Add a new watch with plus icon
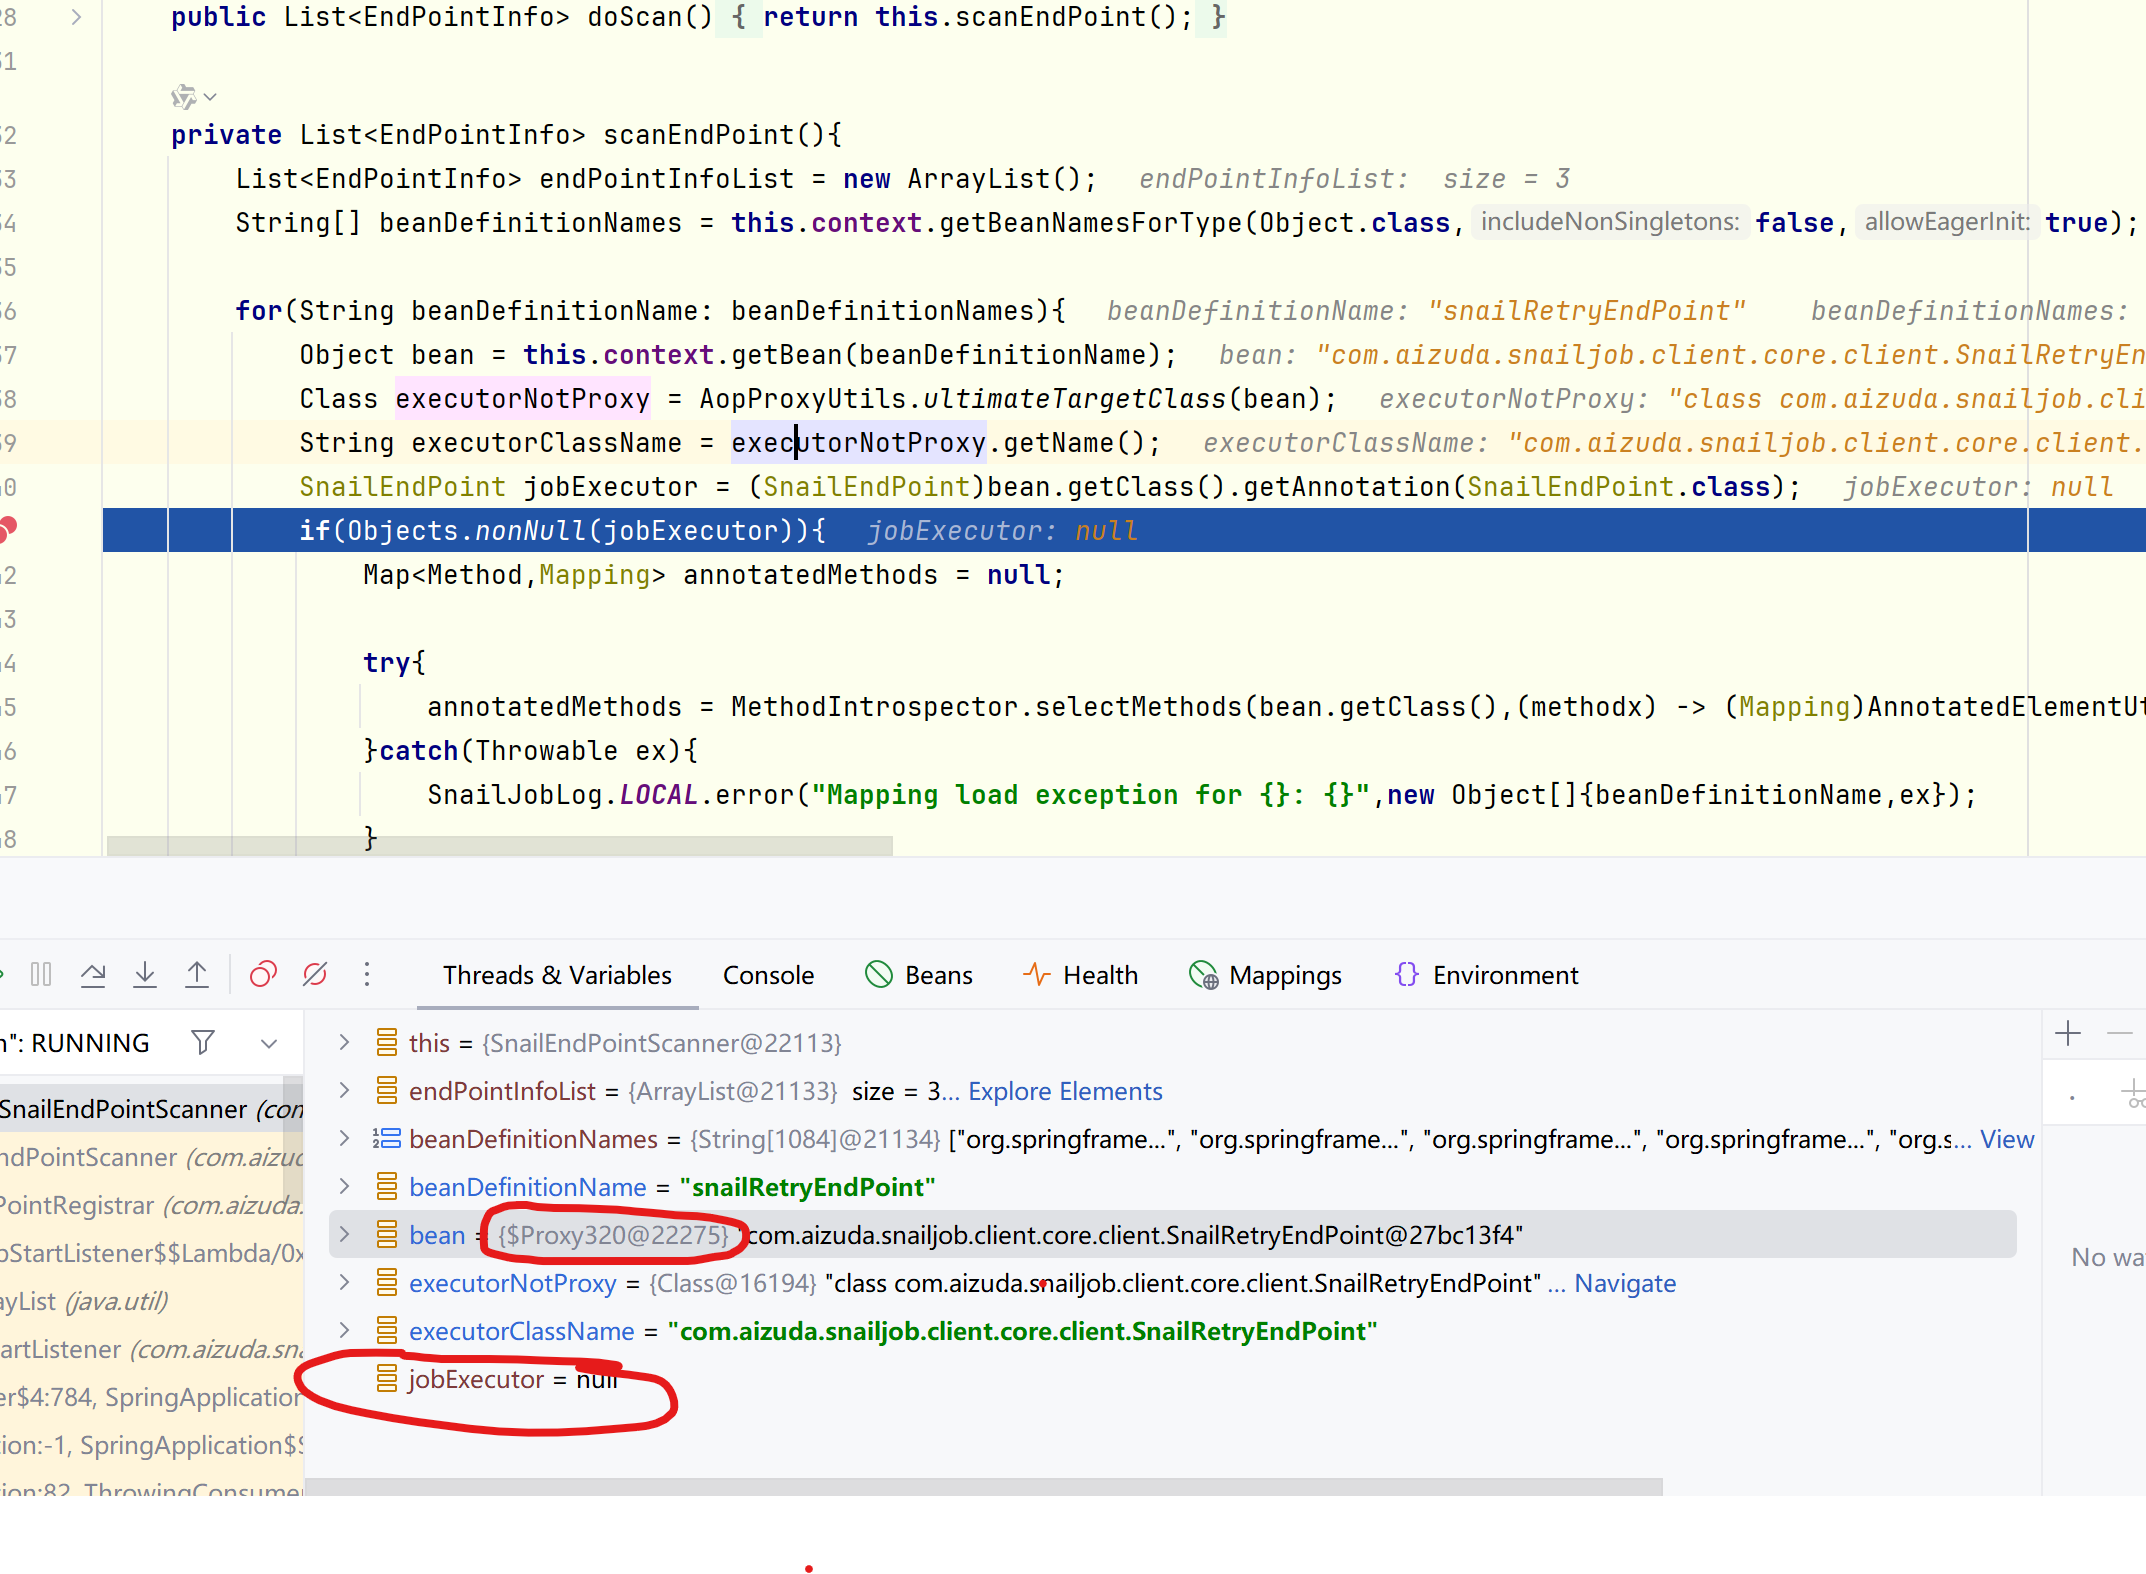The image size is (2146, 1574). [2068, 1033]
